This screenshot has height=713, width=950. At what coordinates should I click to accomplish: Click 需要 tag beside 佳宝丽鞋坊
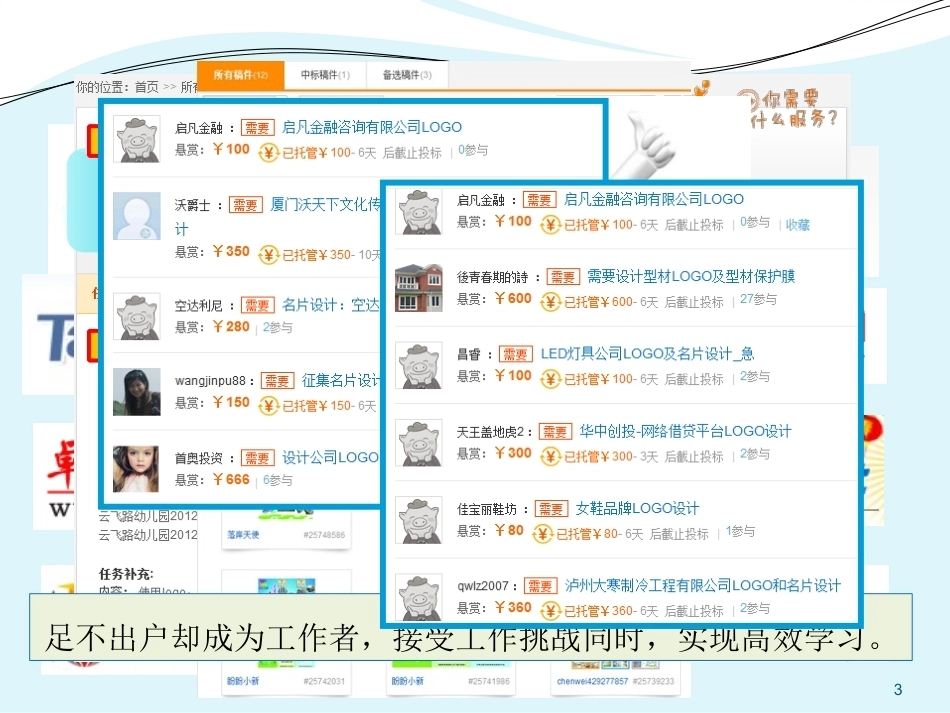(x=551, y=509)
